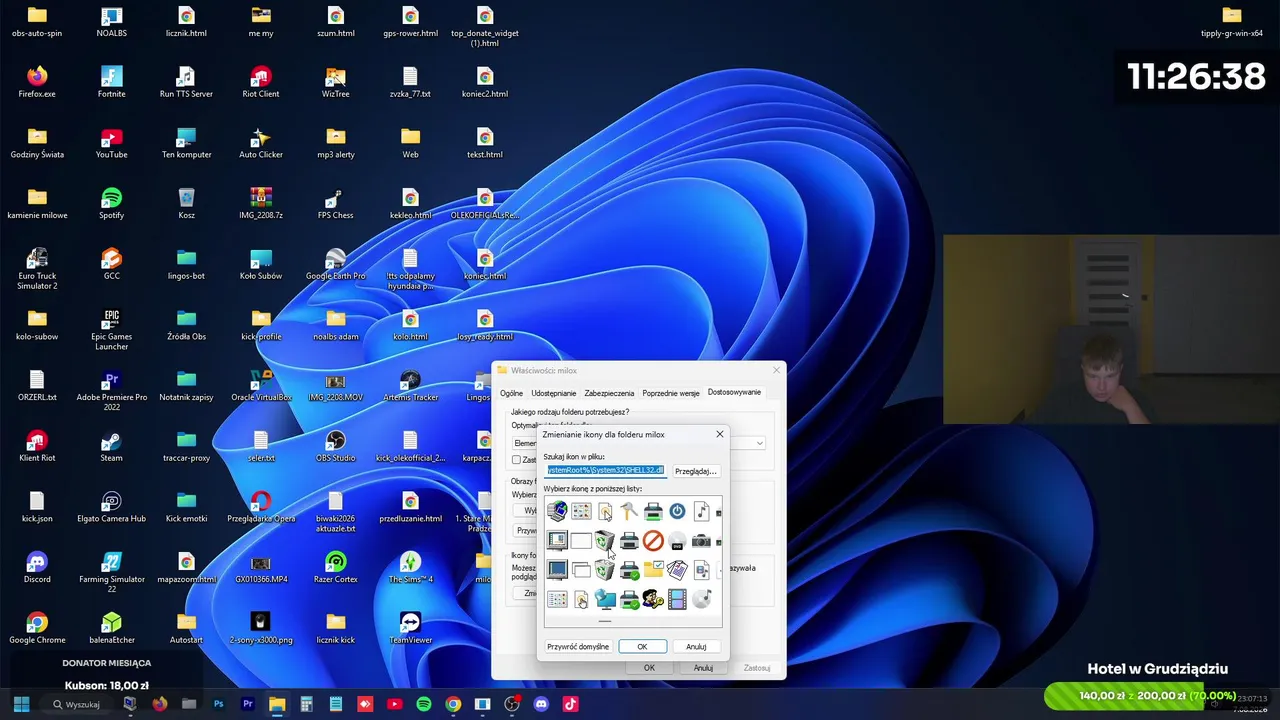This screenshot has height=720, width=1280.
Task: Select the monitor with globe network icon
Action: click(x=605, y=599)
